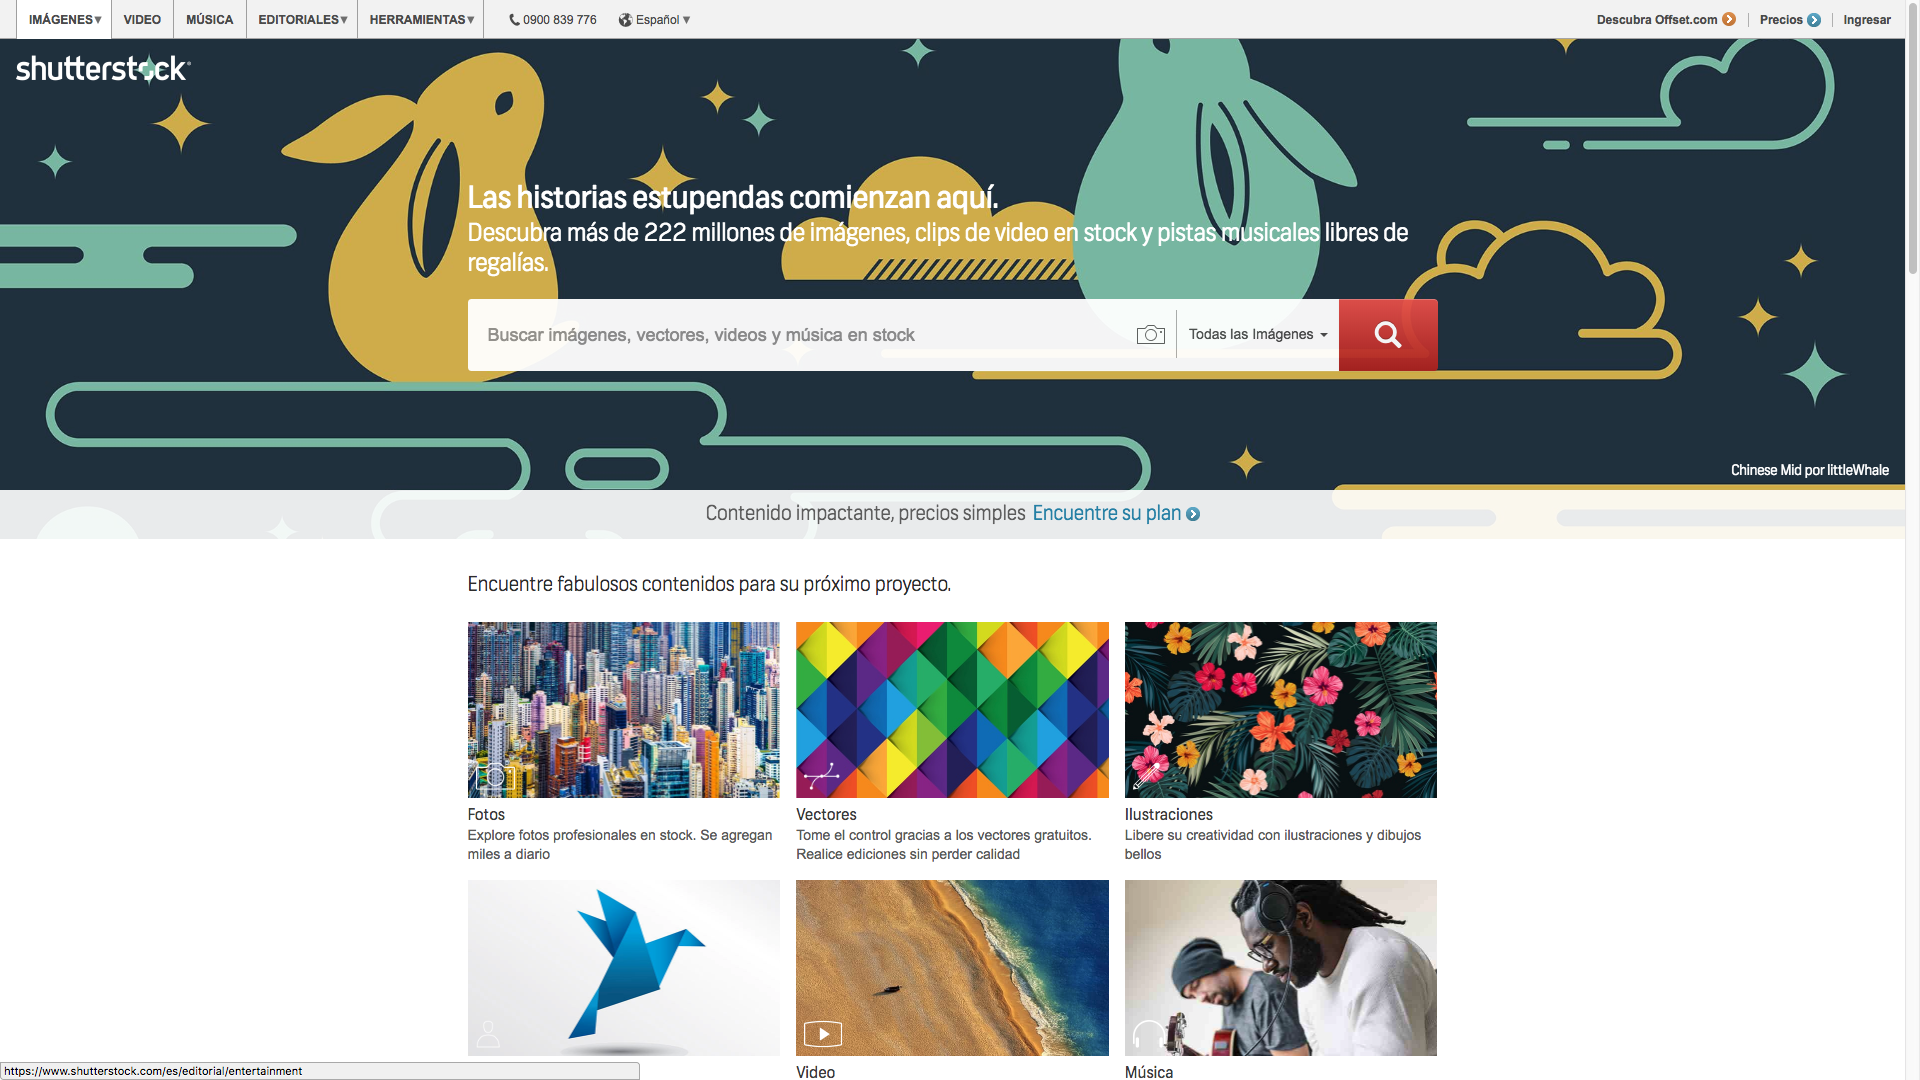Click the Ingresar link
The image size is (1920, 1080).
pyautogui.click(x=1867, y=19)
